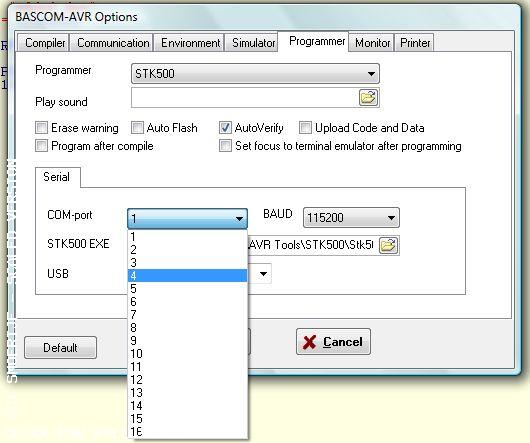Select COM-port 2 from list
This screenshot has height=443, width=530.
188,249
